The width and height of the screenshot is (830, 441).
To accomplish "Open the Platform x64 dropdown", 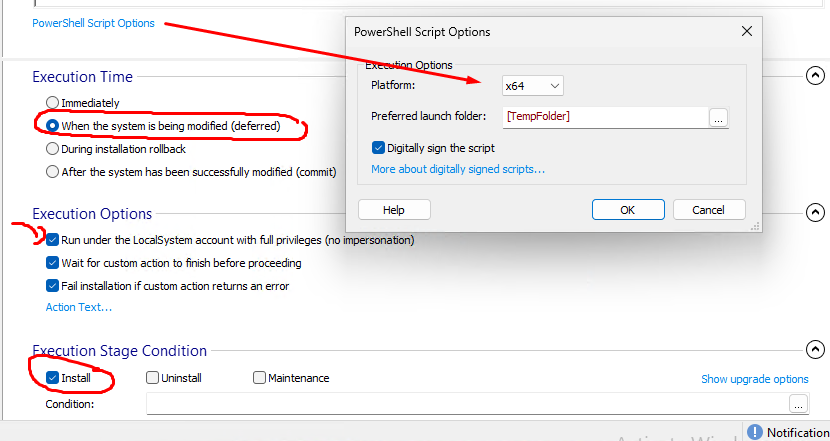I will [x=533, y=86].
